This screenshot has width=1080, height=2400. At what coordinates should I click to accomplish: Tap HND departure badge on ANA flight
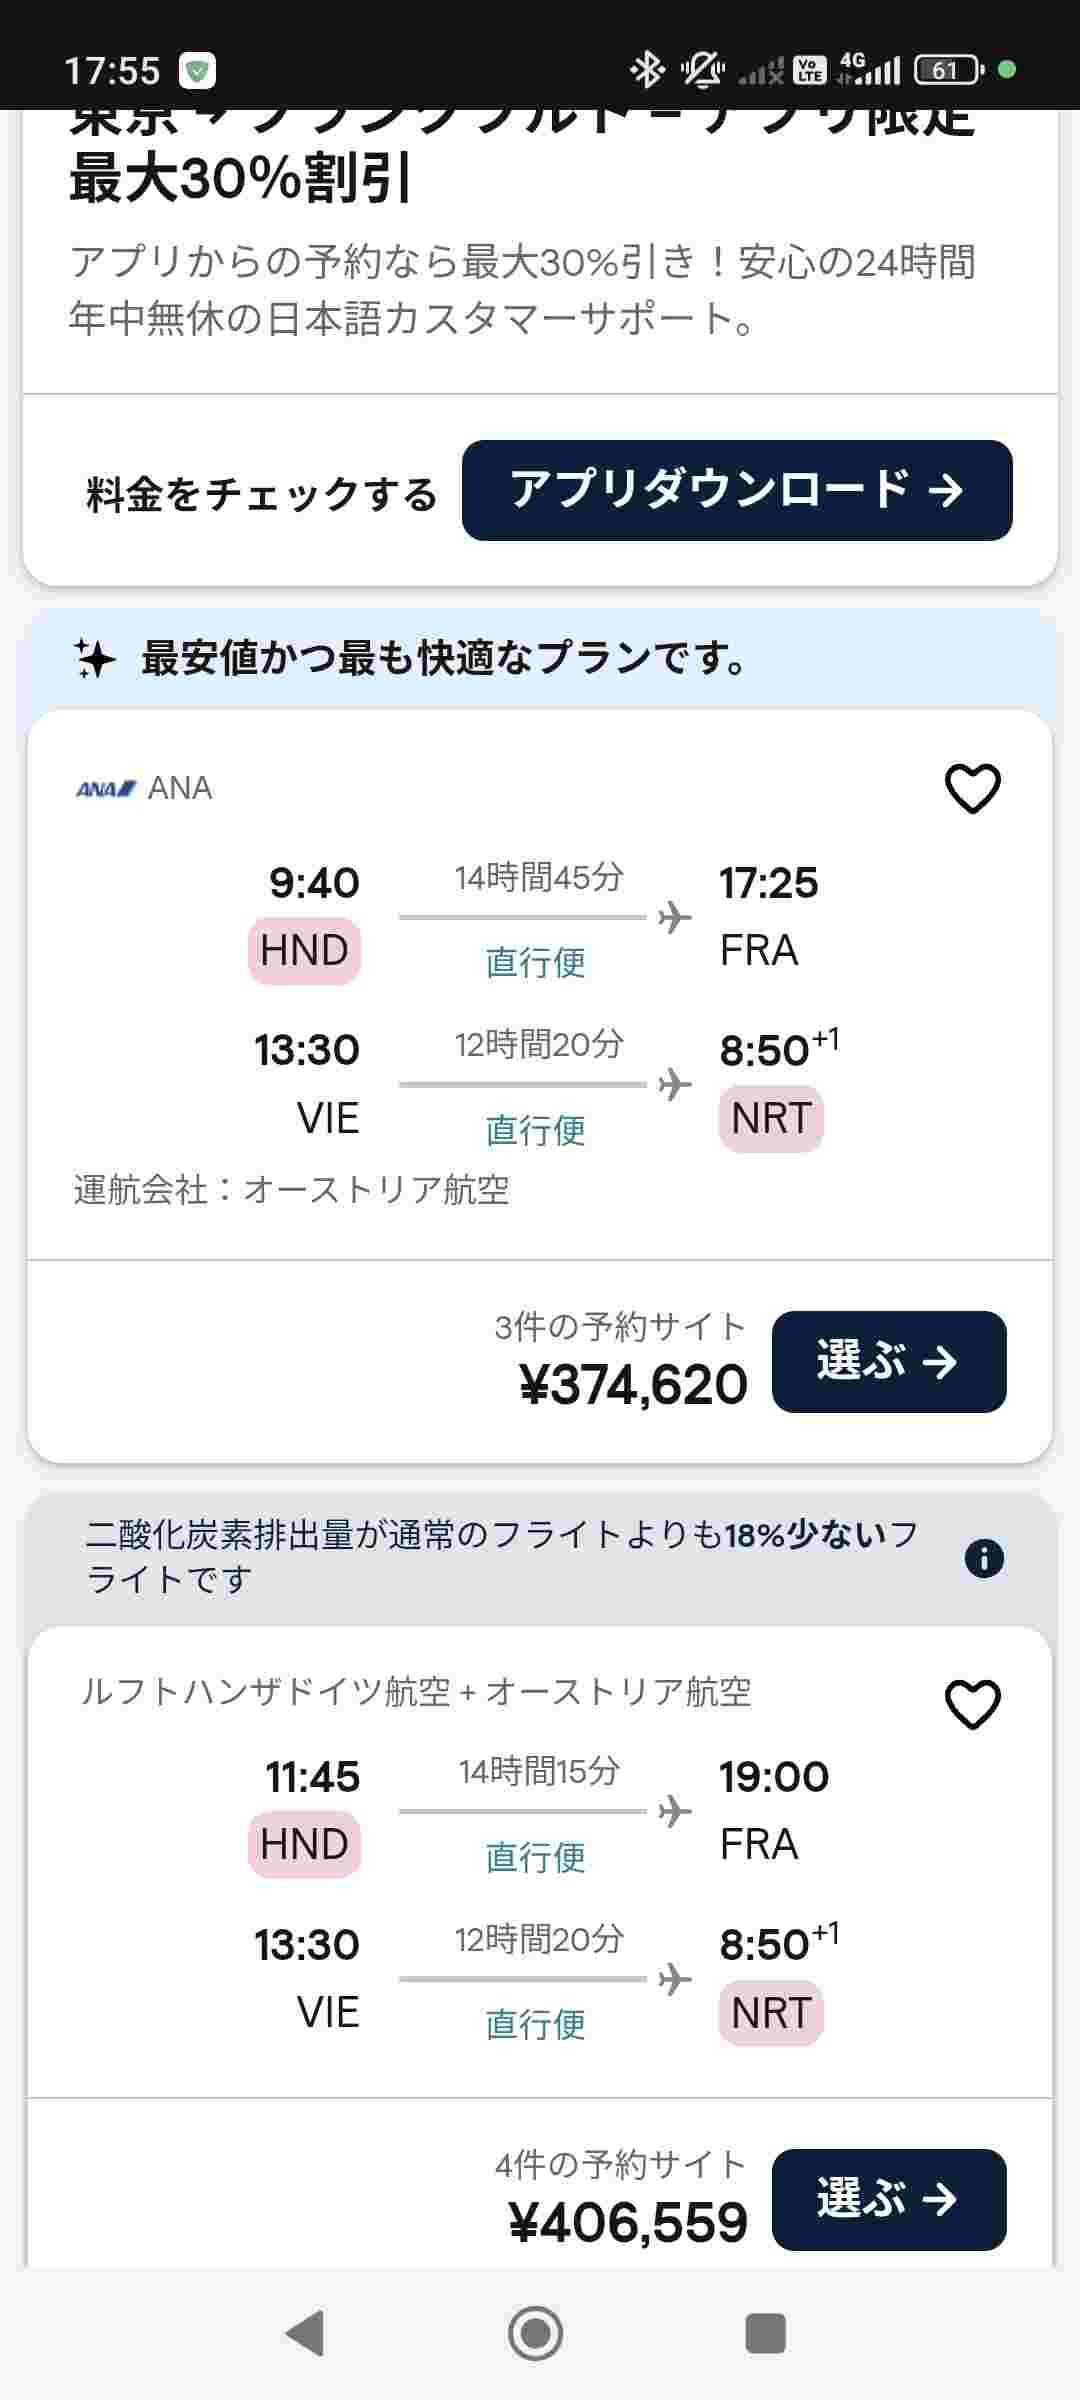tap(304, 950)
